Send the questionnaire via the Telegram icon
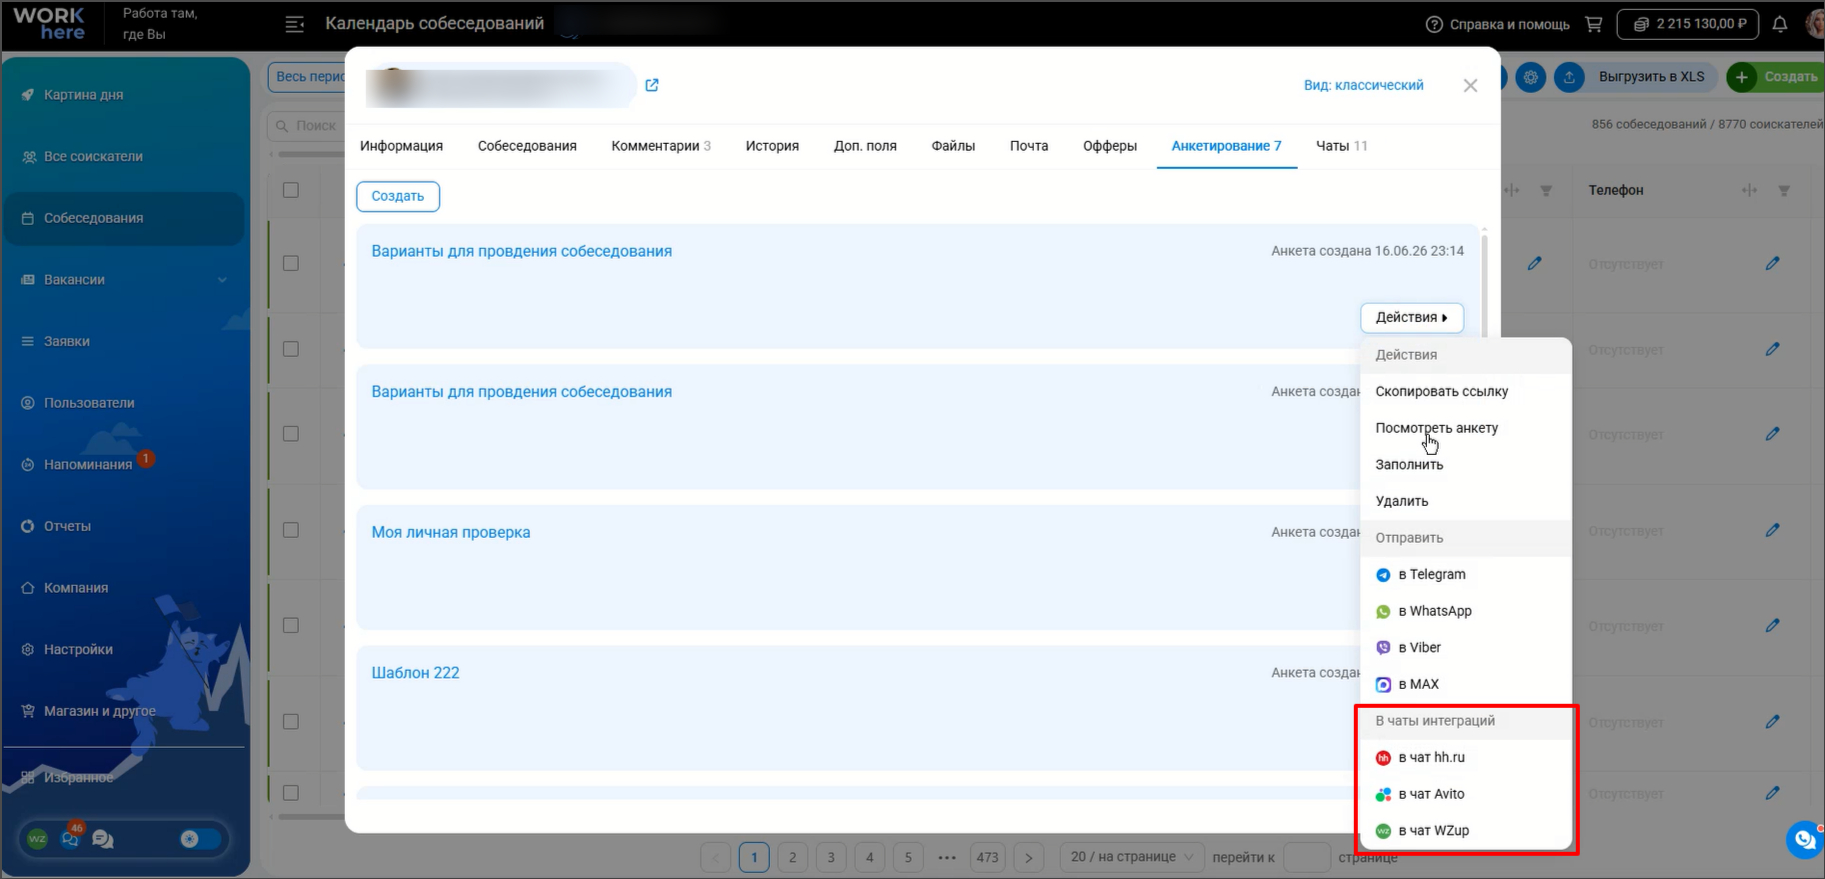 pos(1383,575)
